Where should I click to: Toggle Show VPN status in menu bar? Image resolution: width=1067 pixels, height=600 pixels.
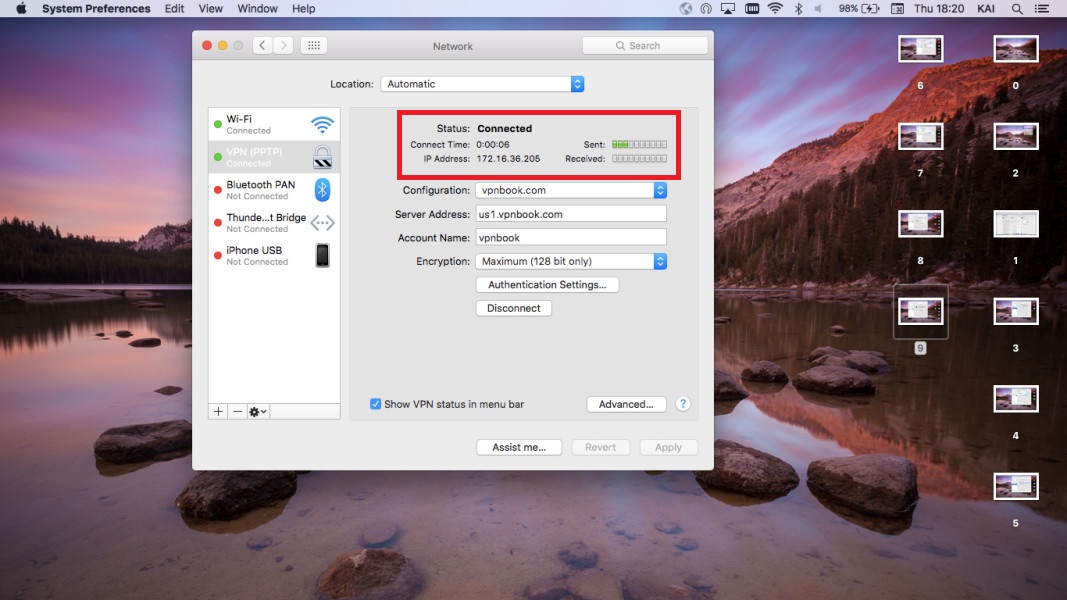point(376,404)
